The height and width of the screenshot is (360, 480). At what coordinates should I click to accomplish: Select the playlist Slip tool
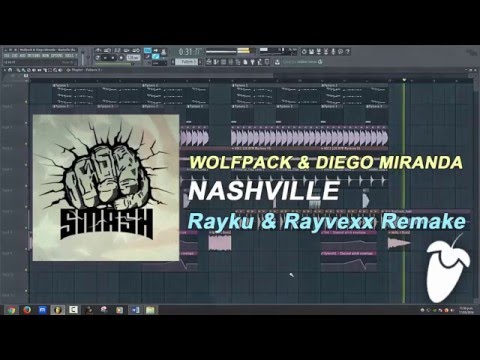tap(39, 70)
